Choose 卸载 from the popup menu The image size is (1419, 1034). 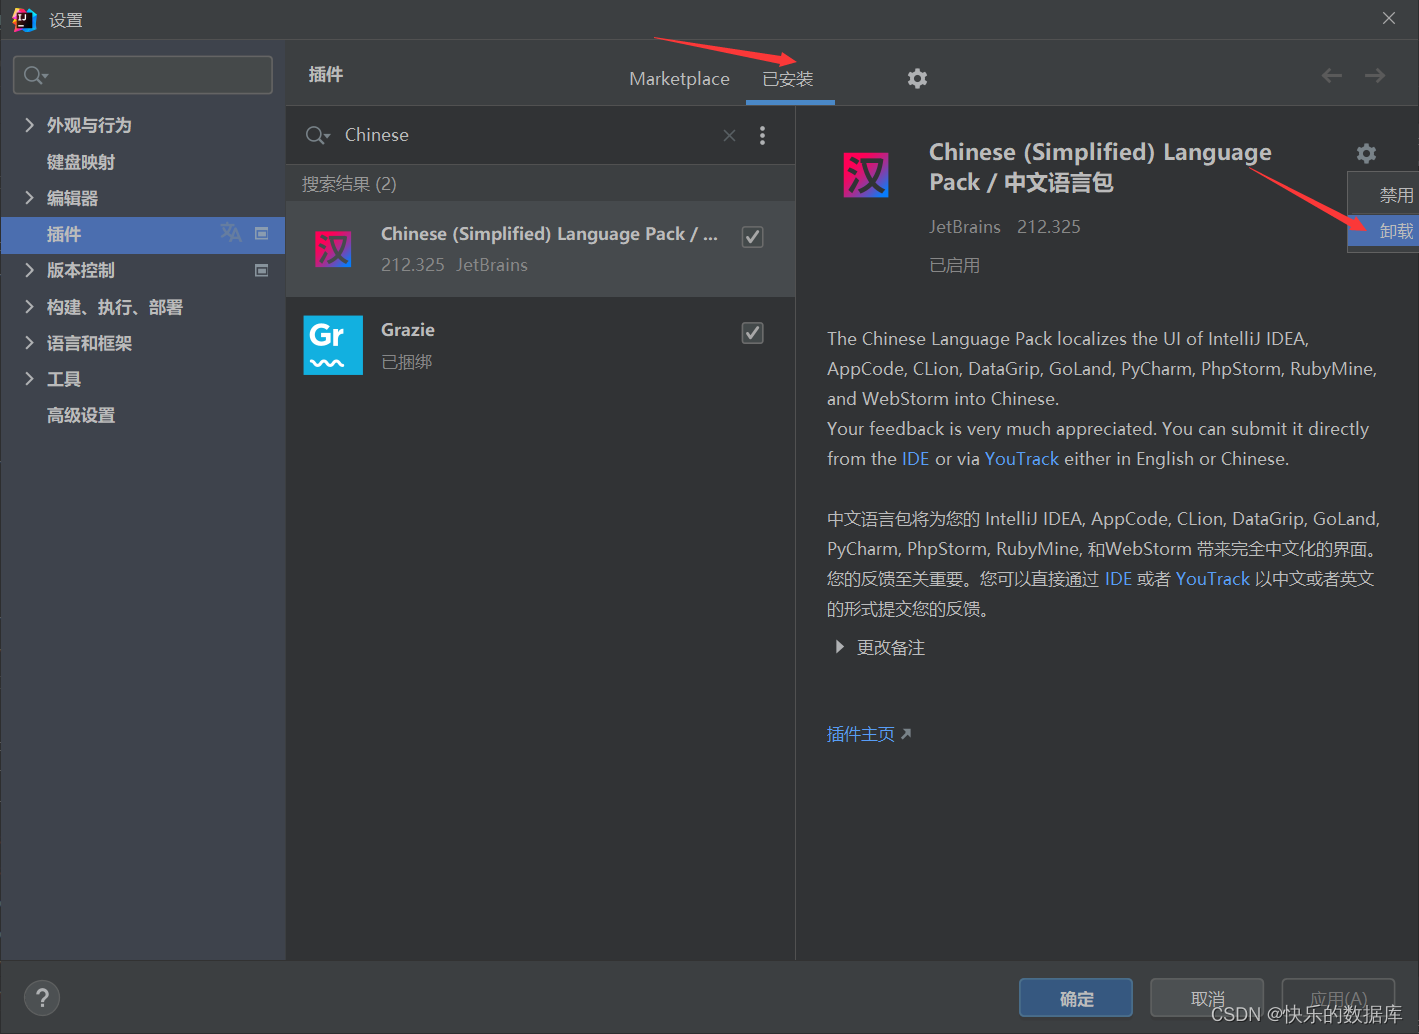[1383, 231]
